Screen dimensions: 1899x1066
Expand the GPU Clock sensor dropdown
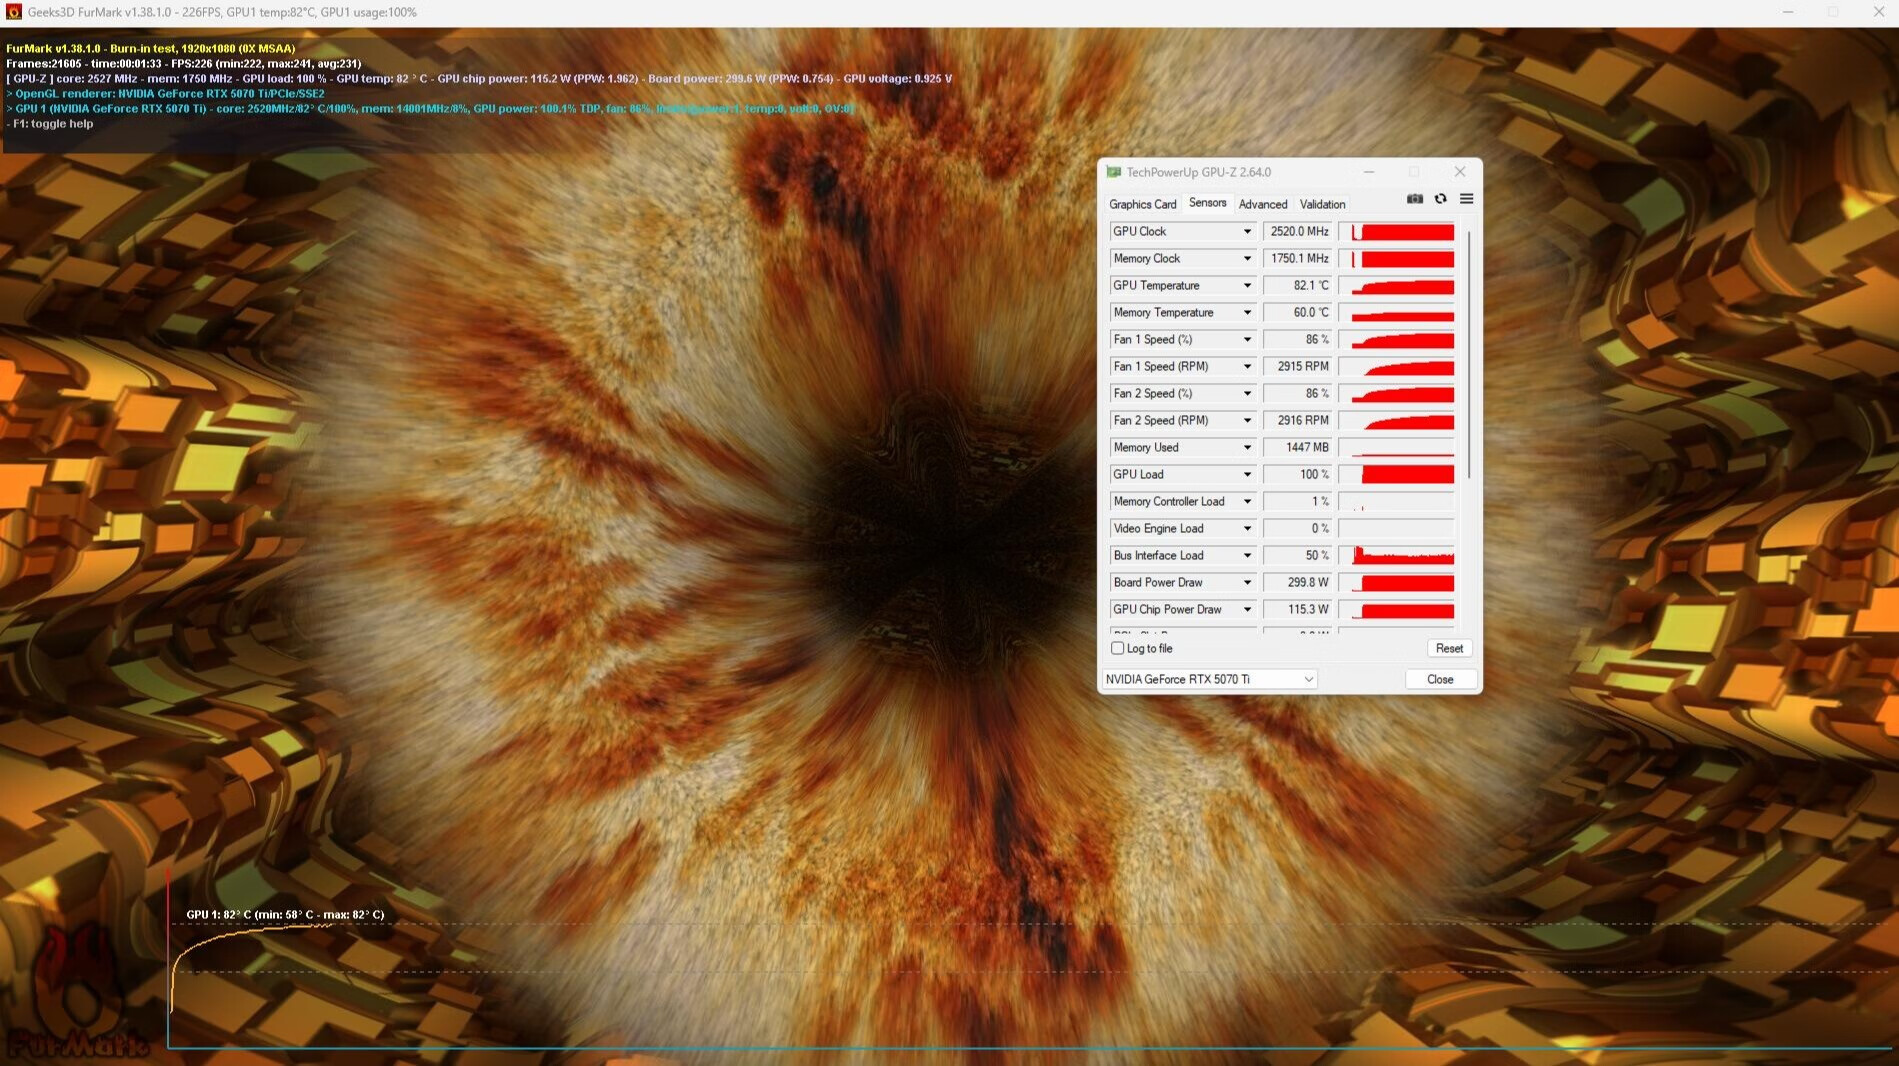coord(1247,231)
